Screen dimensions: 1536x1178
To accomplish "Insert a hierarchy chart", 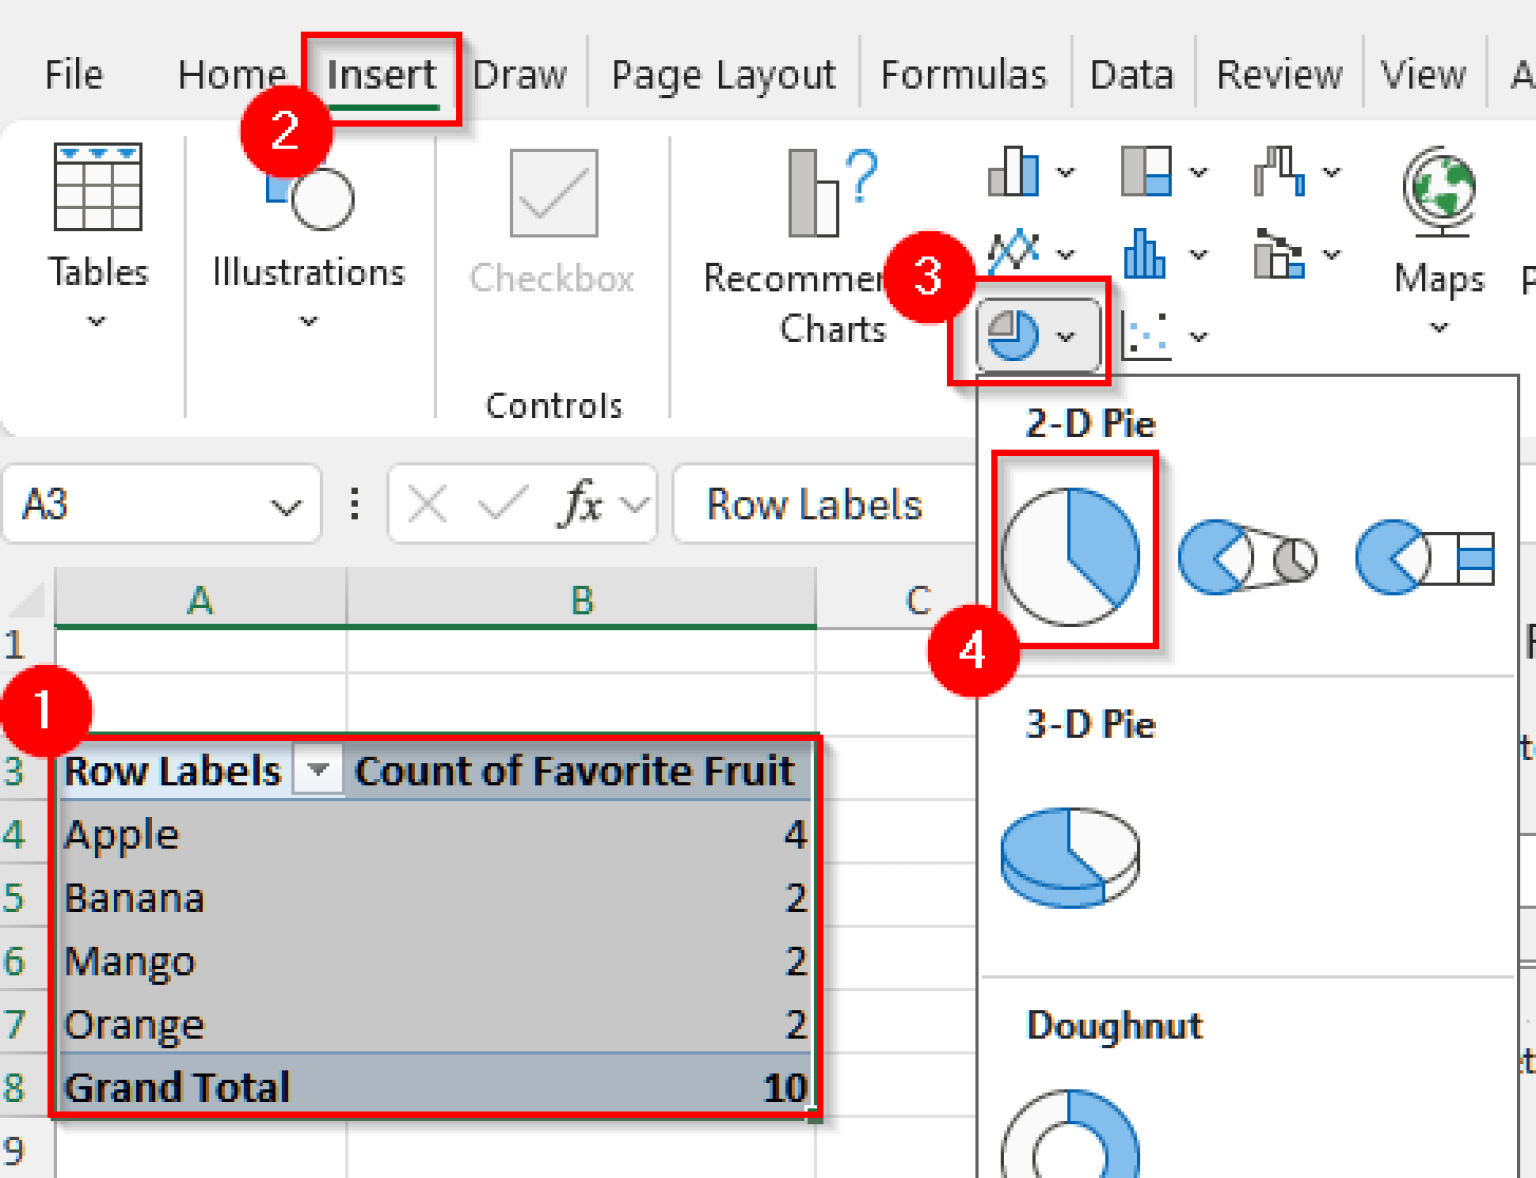I will 1146,171.
